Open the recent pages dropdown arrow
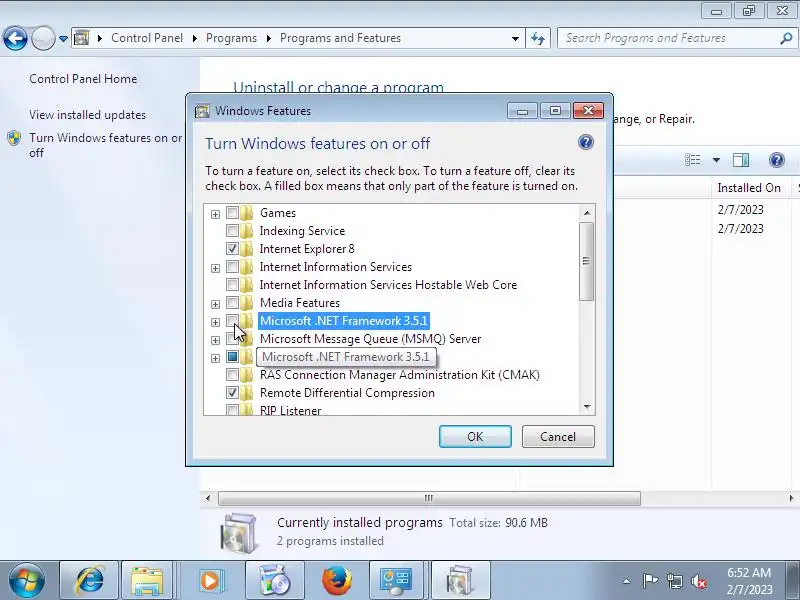Viewport: 800px width, 600px height. [63, 39]
